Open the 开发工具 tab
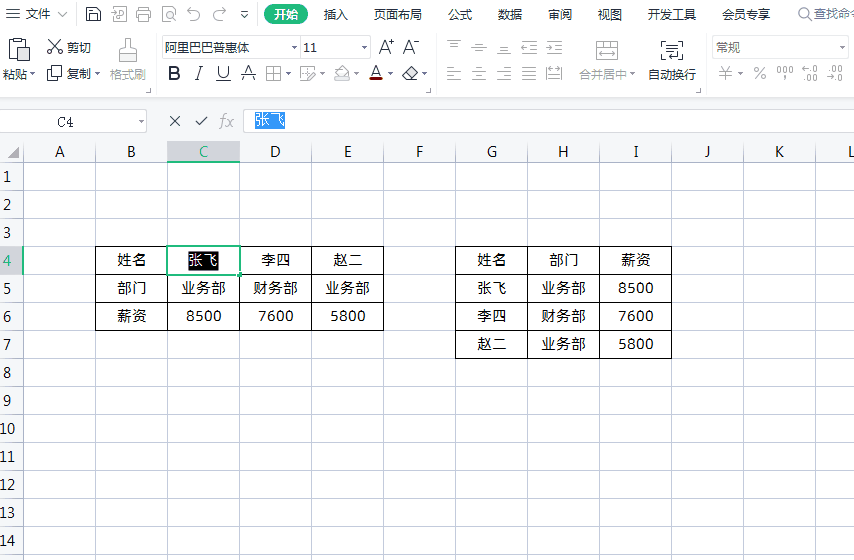Screen dimensions: 854x560 672,15
